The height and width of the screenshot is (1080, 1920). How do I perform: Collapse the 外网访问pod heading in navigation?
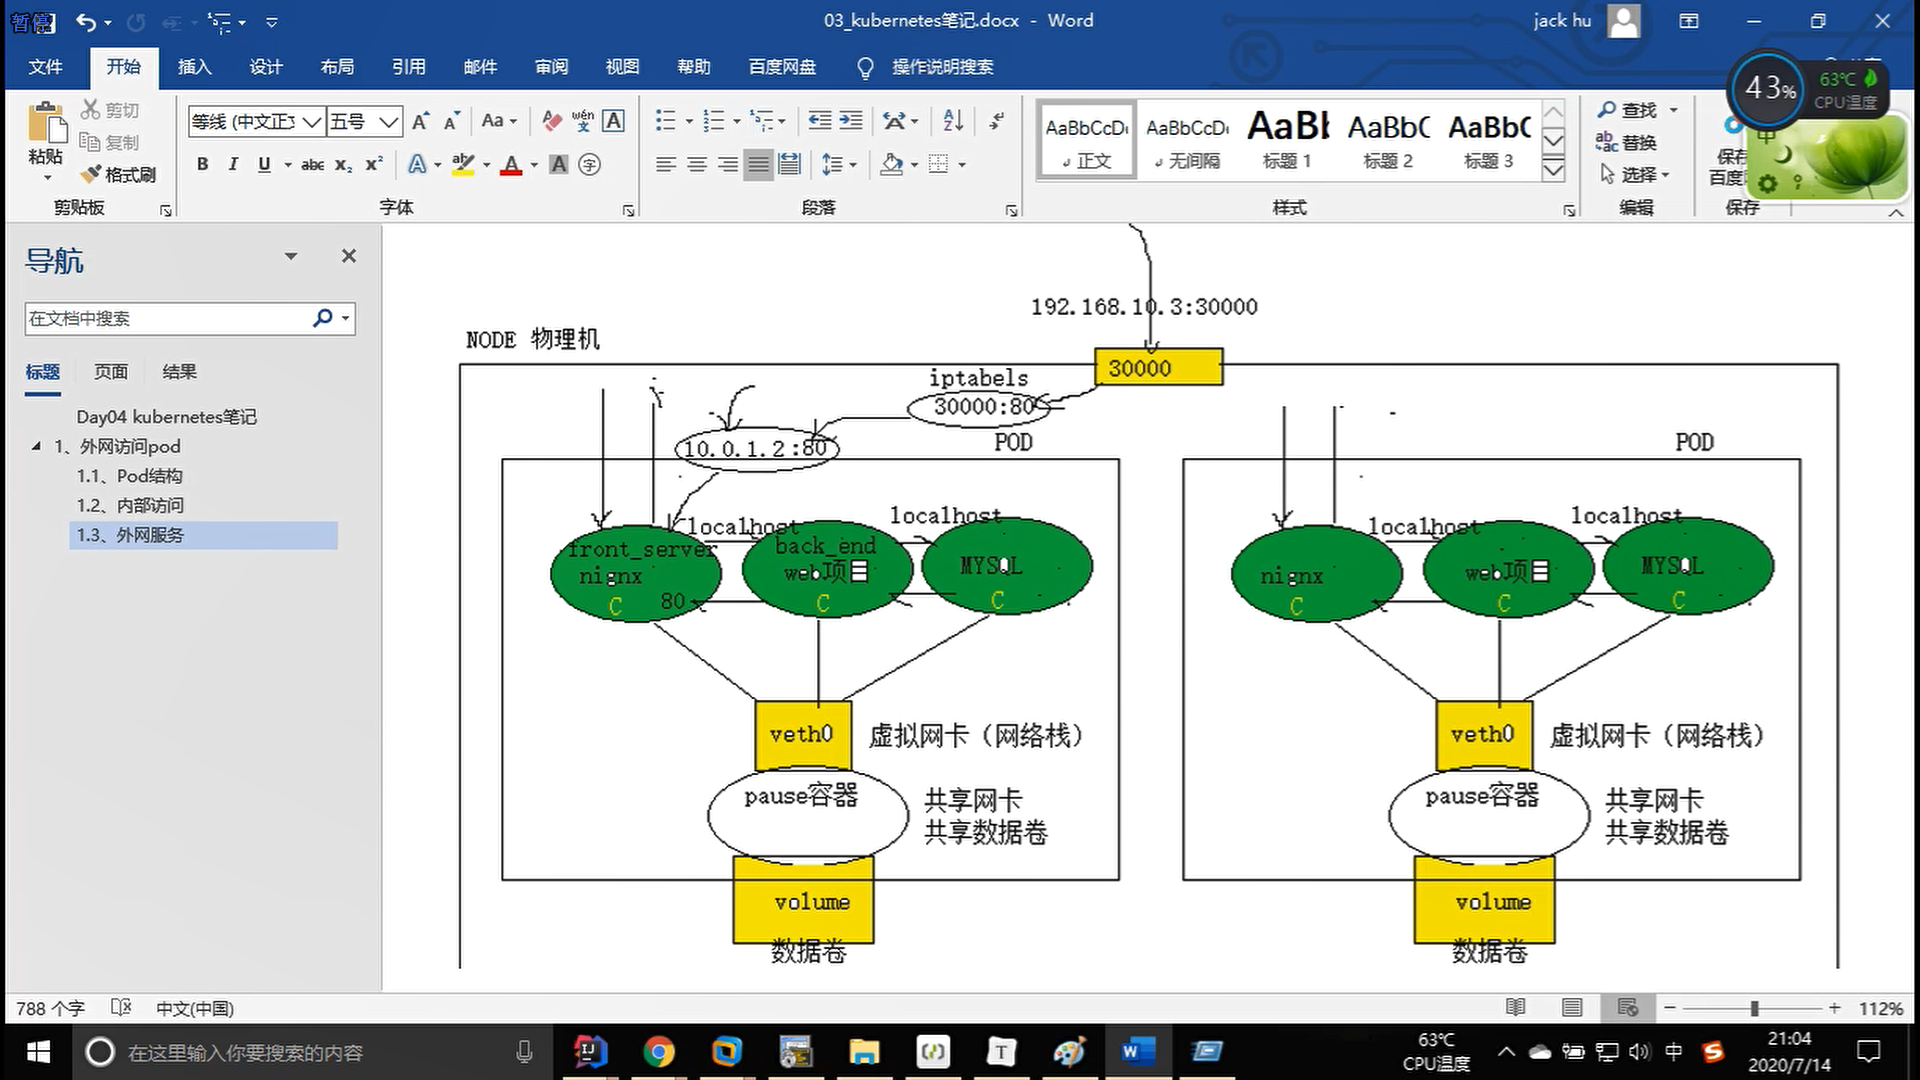37,446
